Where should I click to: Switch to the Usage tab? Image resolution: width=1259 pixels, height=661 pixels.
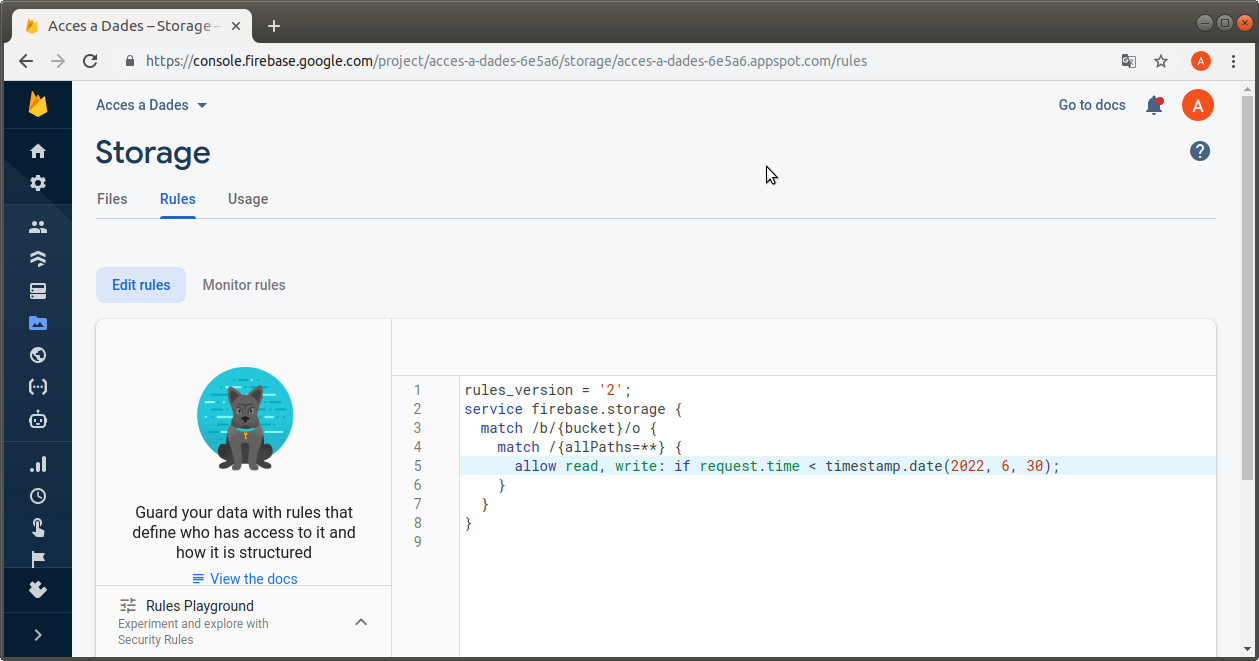(248, 199)
